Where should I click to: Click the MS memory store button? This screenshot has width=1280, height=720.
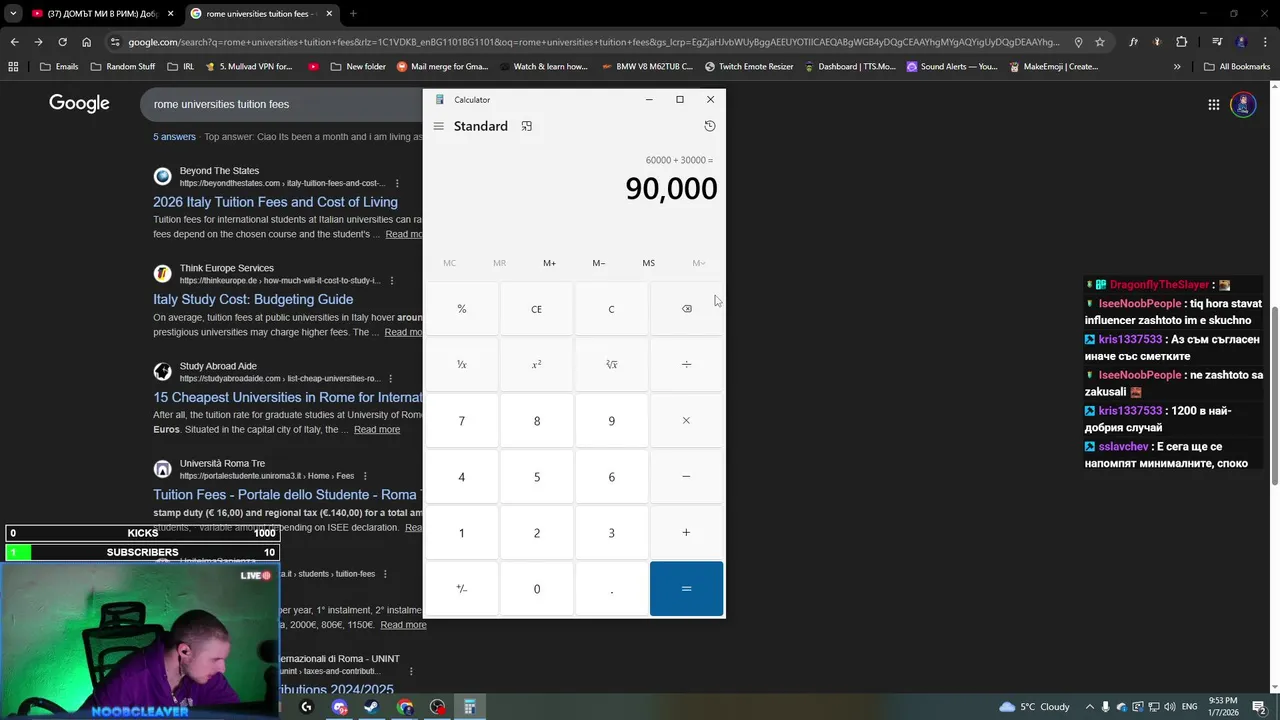tap(648, 263)
